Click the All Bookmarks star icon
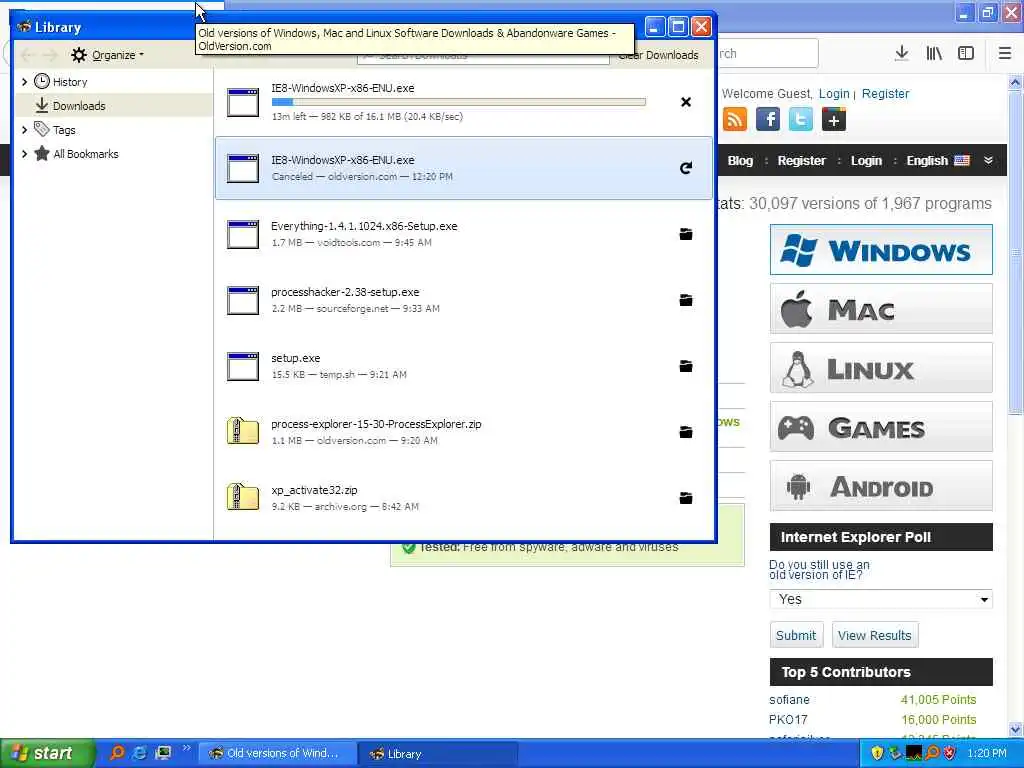1024x768 pixels. pyautogui.click(x=42, y=153)
